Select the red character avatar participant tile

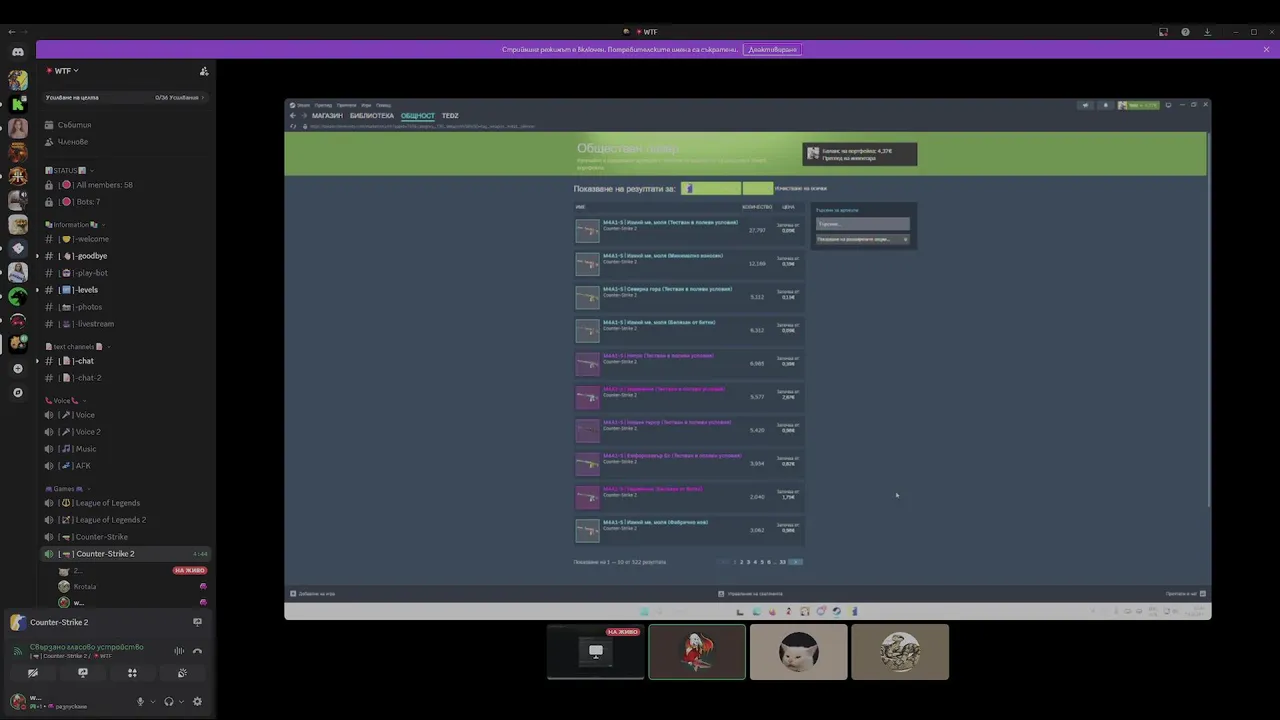[x=697, y=652]
